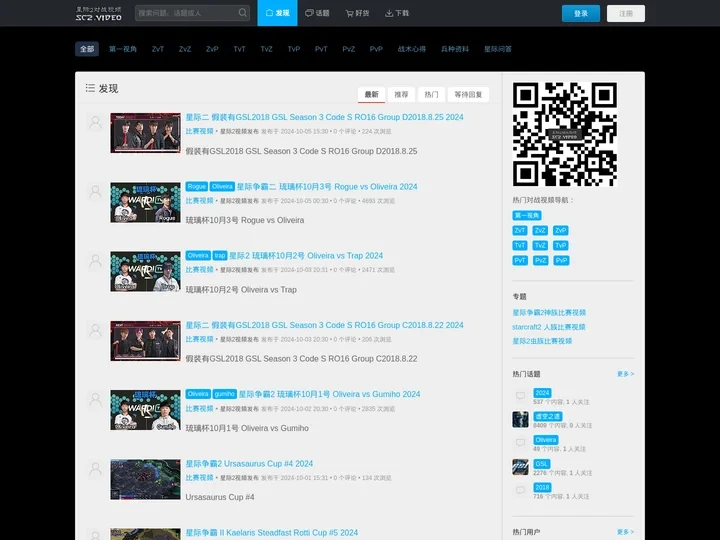Screen dimensions: 720x540
Task: Open the GSL RO16 Group C2018.8.22 title link
Action: [x=324, y=325]
